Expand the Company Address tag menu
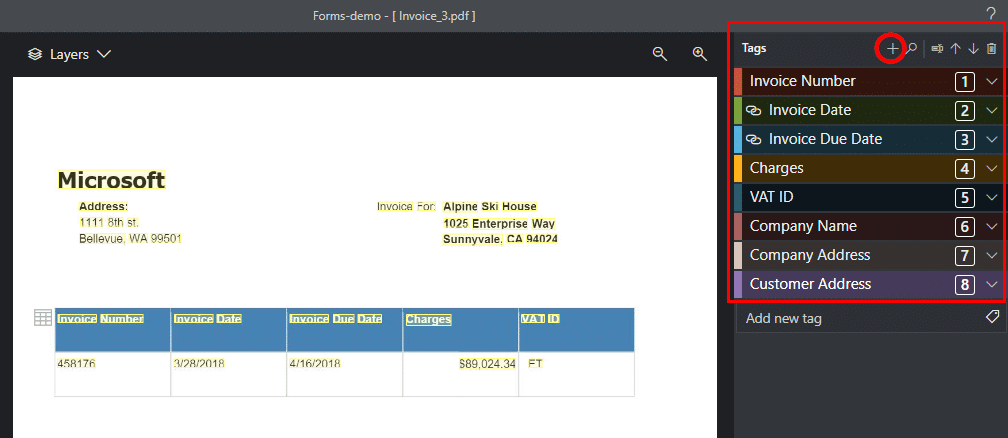Screen dimensions: 1008x438 pyautogui.click(x=991, y=255)
